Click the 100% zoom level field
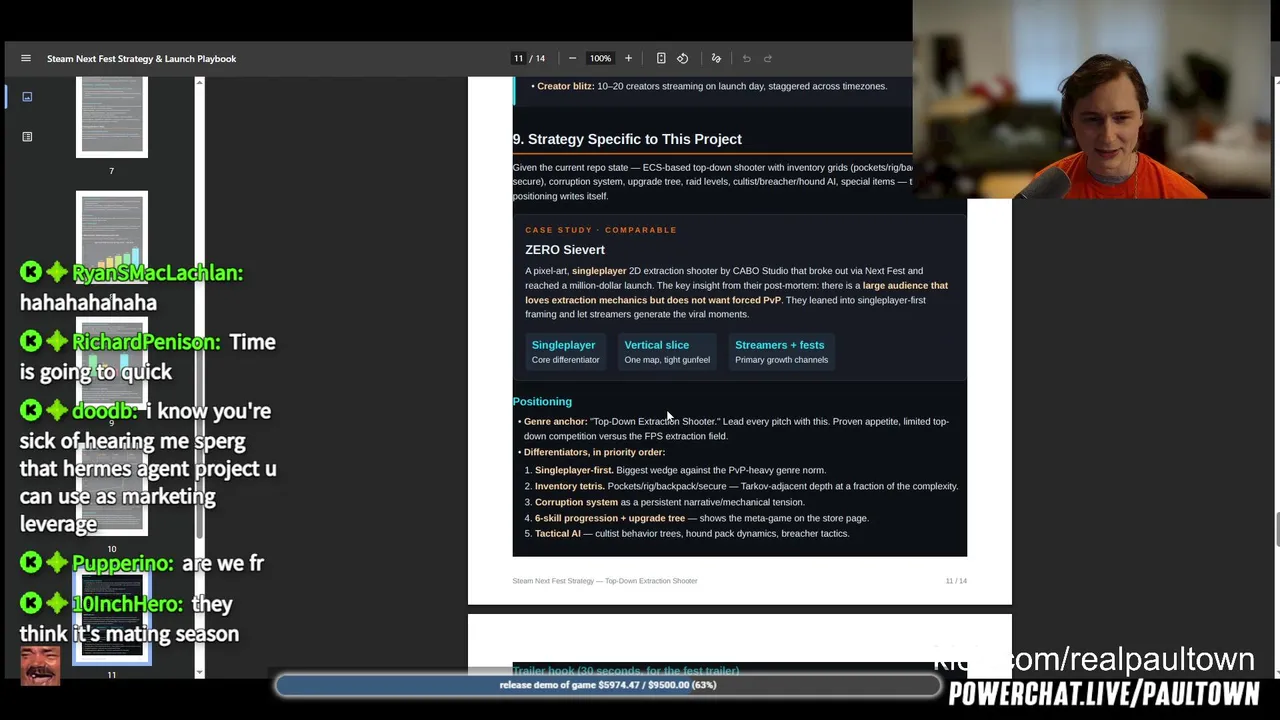The image size is (1280, 720). (x=600, y=58)
